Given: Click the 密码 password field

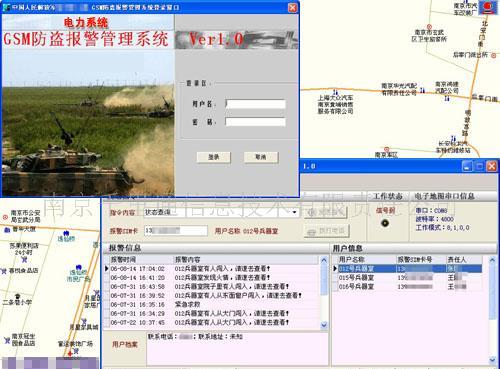Looking at the screenshot, I should [255, 122].
